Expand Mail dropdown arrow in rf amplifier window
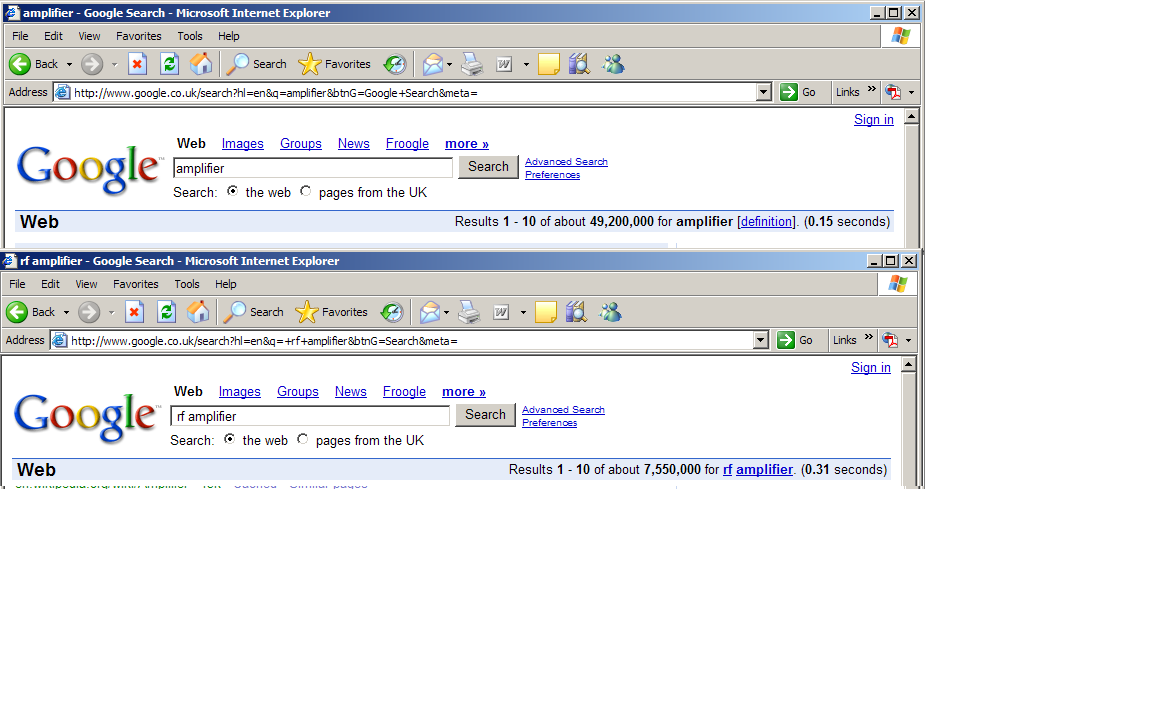The width and height of the screenshot is (1164, 709). [446, 313]
